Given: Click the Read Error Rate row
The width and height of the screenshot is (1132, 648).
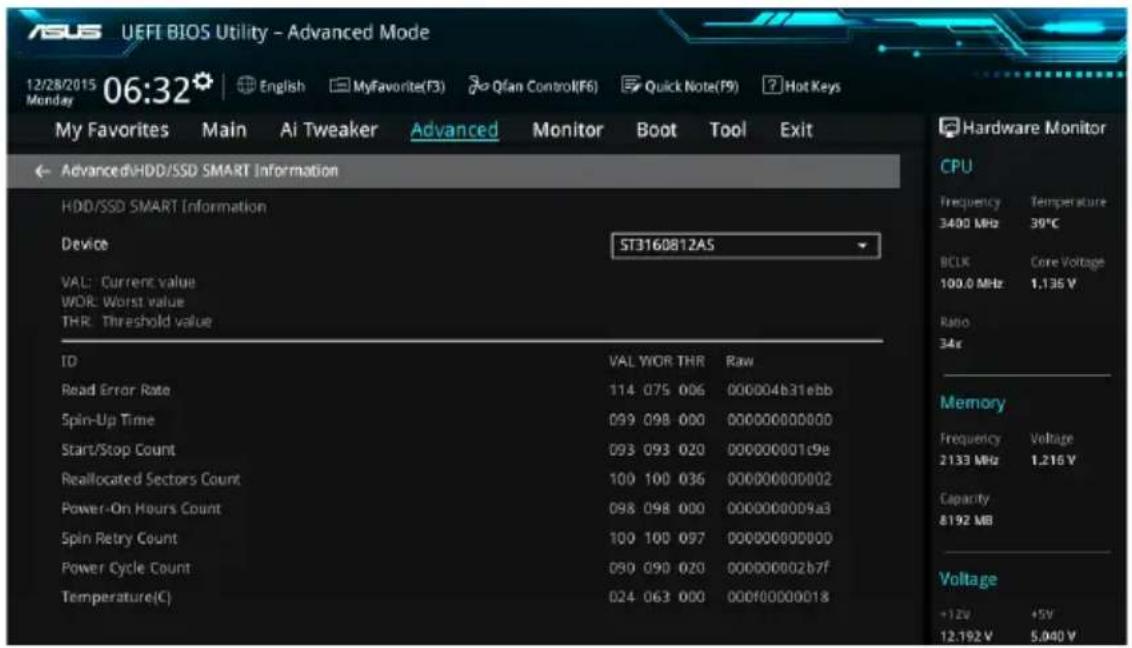Looking at the screenshot, I should (x=447, y=390).
